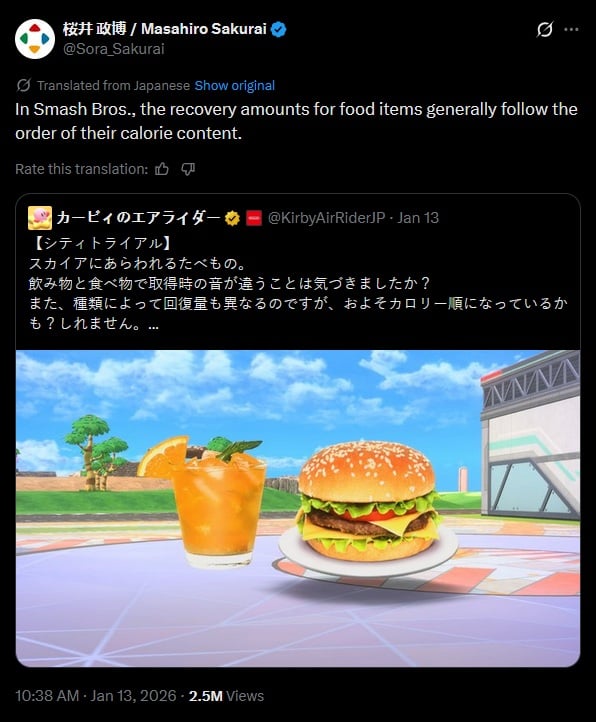Expand the truncated quoted post text

pos(153,324)
